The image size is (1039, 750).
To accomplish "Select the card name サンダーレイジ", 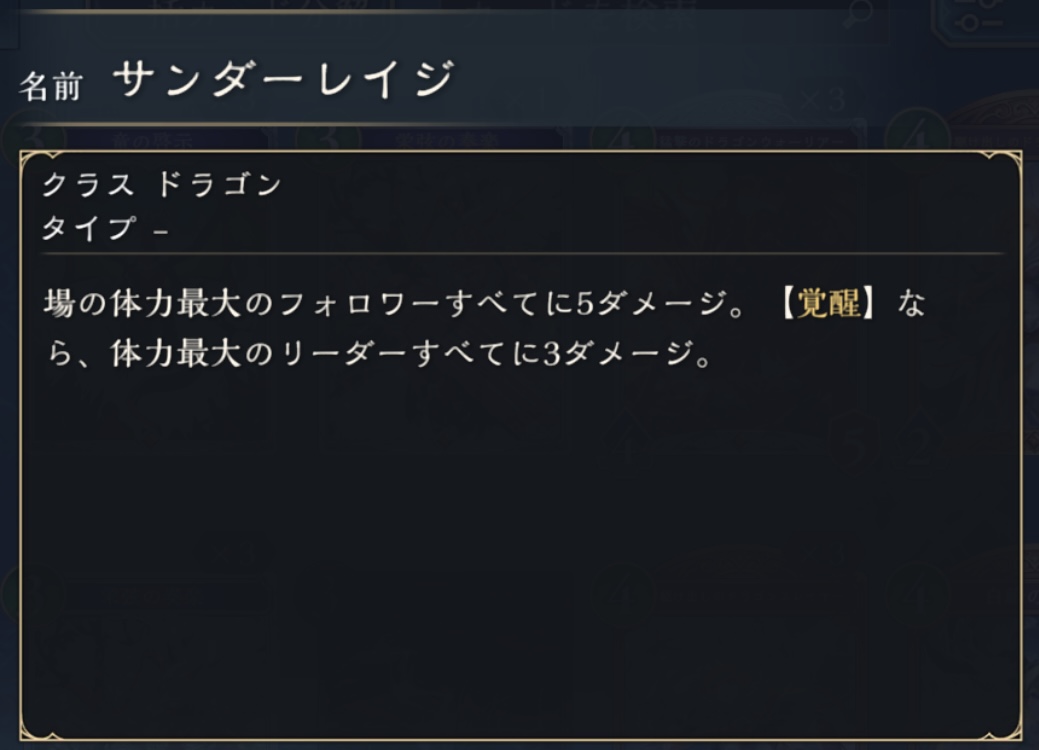I will pyautogui.click(x=284, y=80).
